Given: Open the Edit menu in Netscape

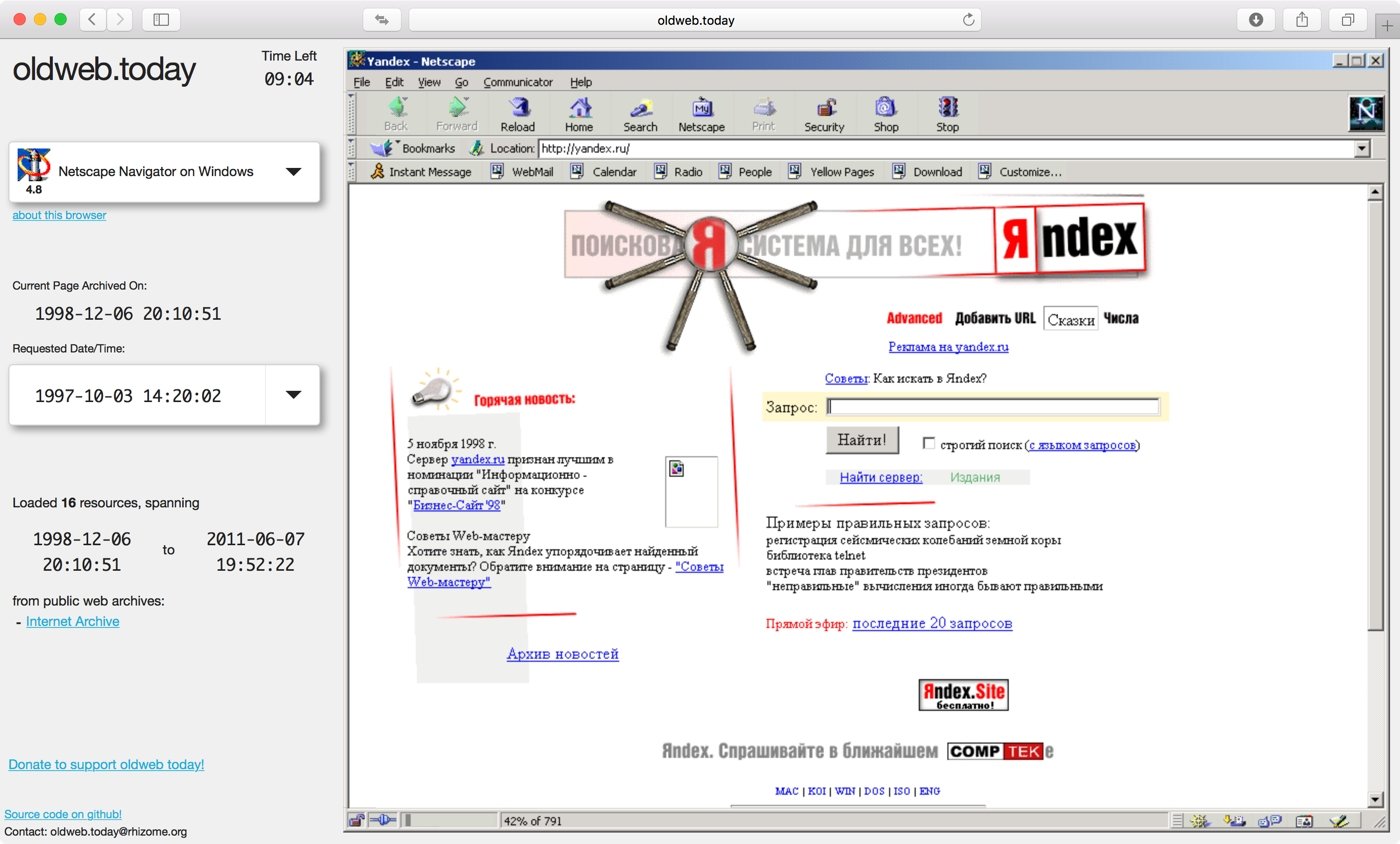Looking at the screenshot, I should [x=394, y=82].
